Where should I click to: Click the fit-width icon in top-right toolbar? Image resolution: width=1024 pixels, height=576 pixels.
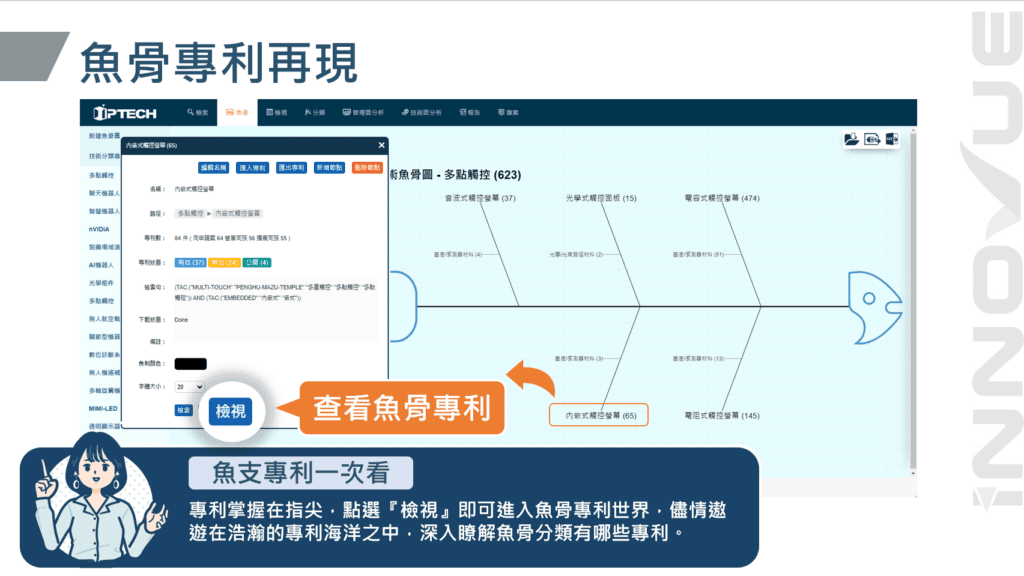pyautogui.click(x=872, y=140)
